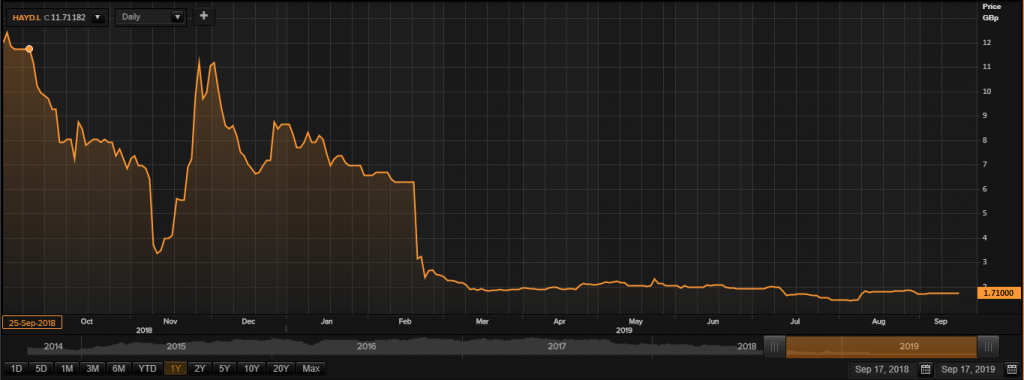Image resolution: width=1024 pixels, height=380 pixels.
Task: Select the 10Y range button
Action: [251, 369]
